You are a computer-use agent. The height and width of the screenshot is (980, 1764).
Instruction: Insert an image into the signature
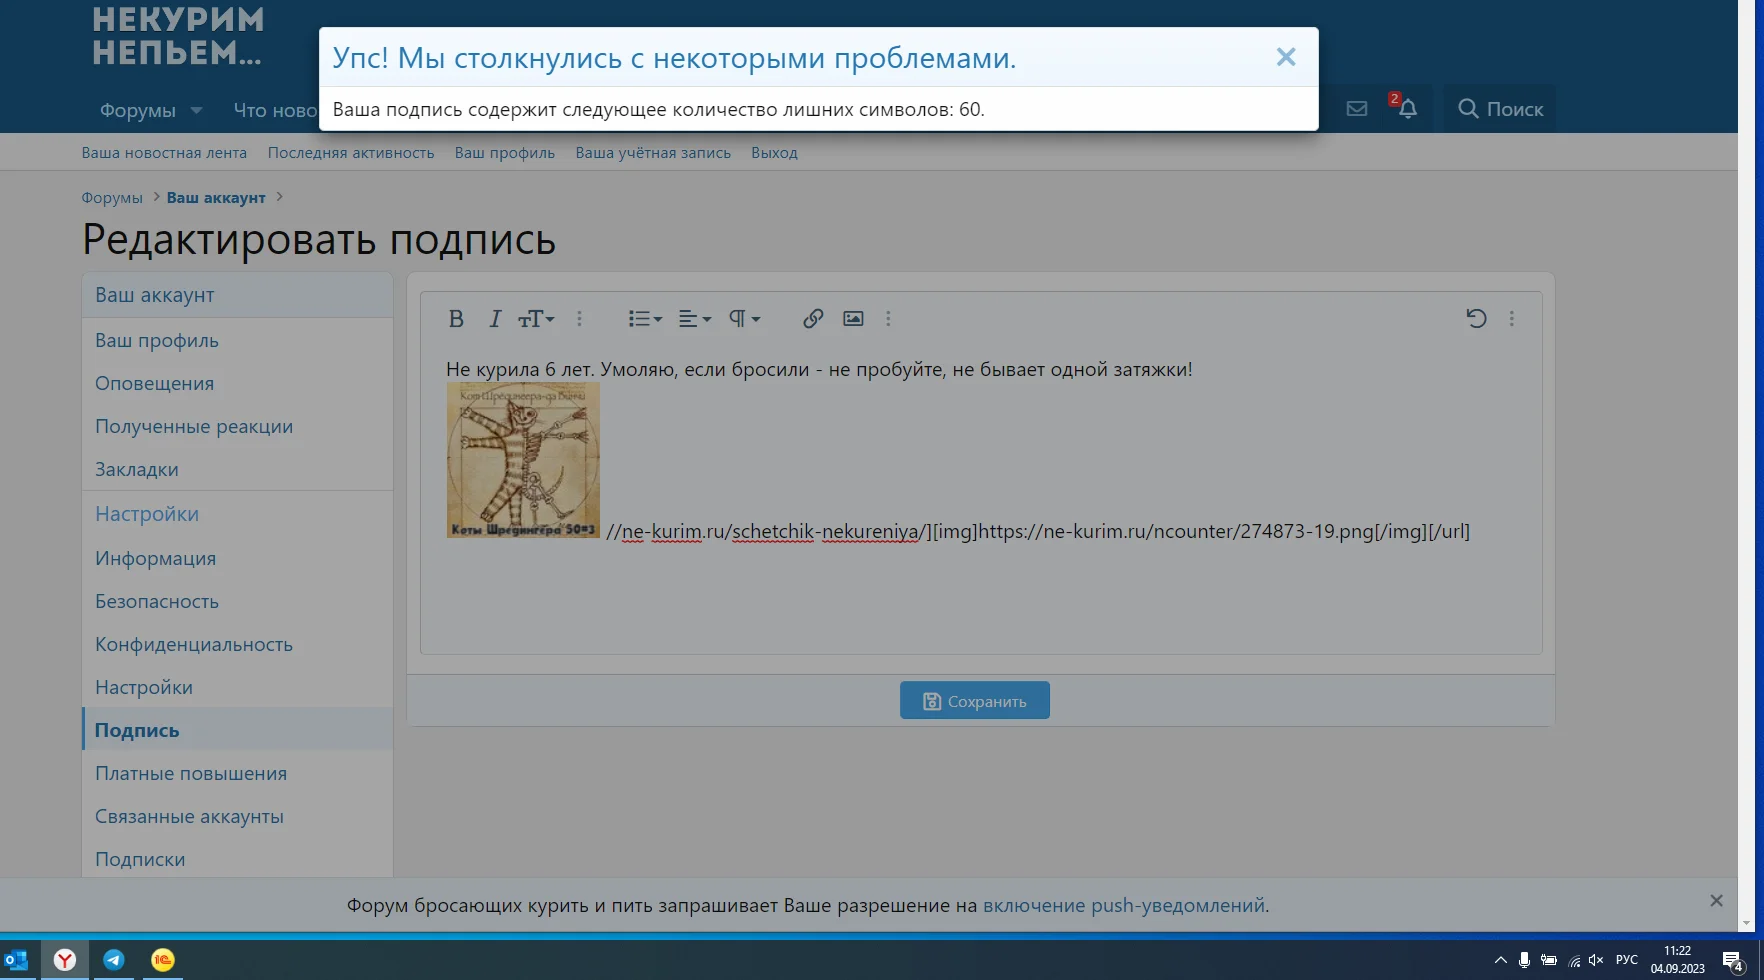pos(852,318)
